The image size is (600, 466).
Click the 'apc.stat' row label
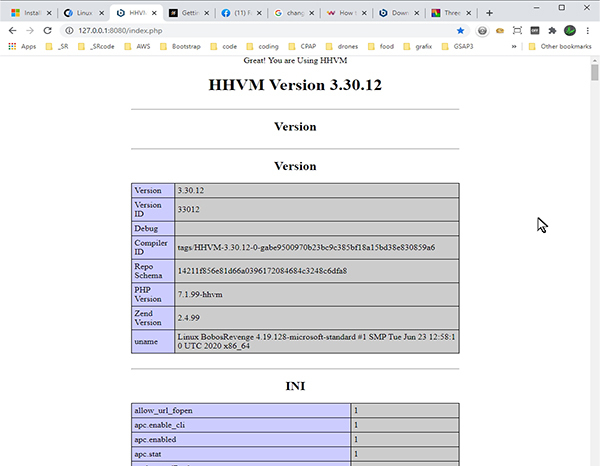[148, 454]
